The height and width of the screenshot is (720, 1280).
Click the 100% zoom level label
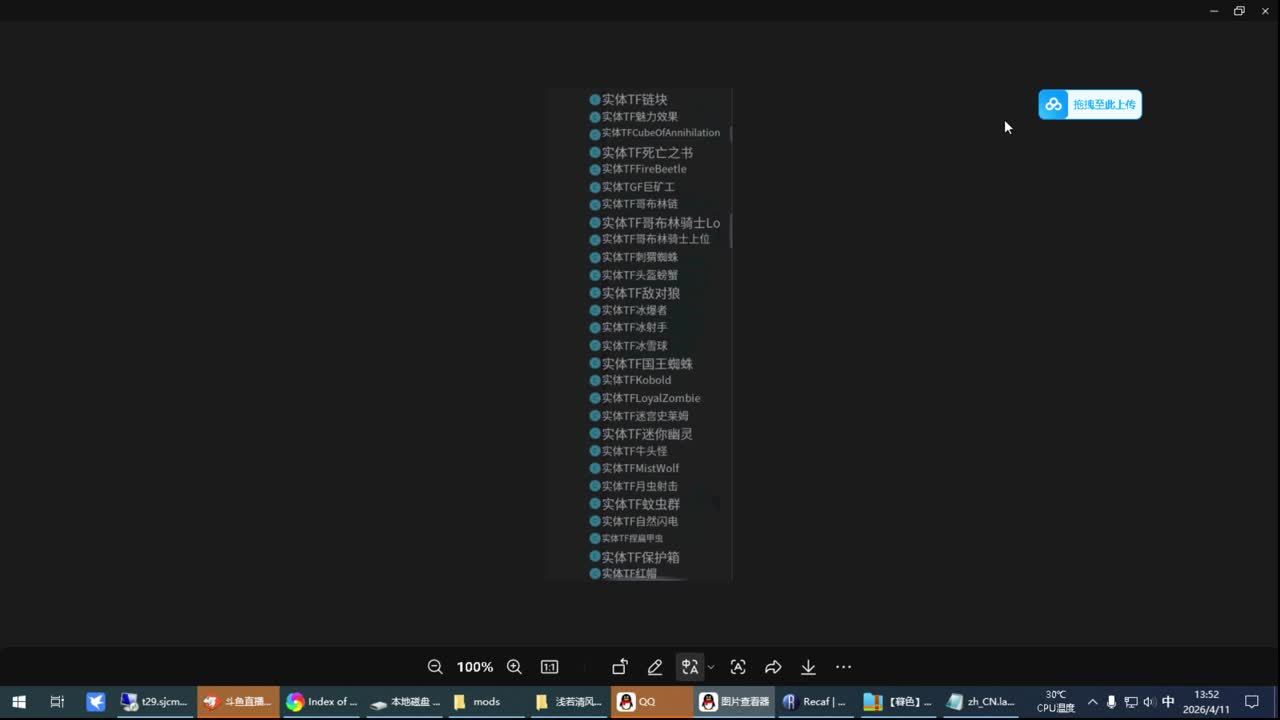pyautogui.click(x=475, y=667)
